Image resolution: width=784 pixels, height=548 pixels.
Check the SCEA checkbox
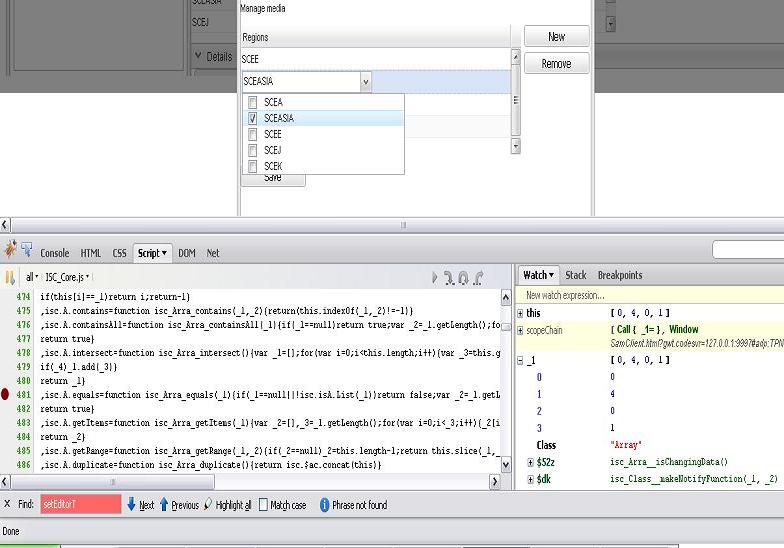point(253,102)
